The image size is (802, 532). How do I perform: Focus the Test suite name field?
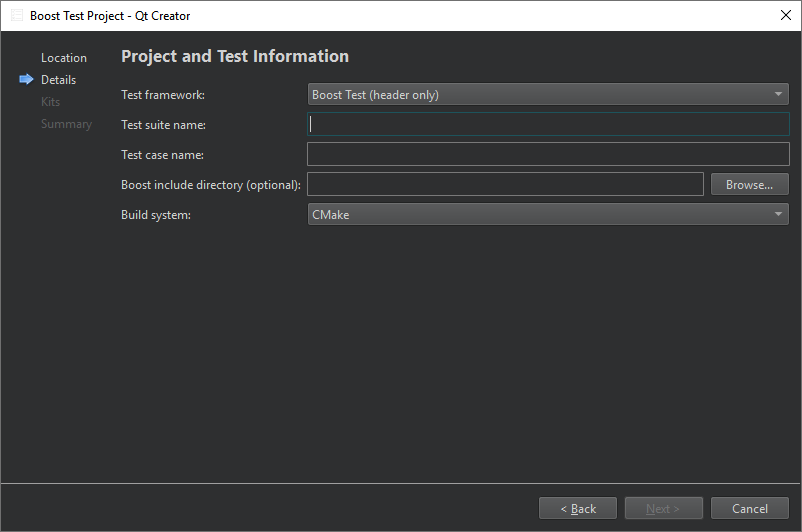click(x=548, y=125)
